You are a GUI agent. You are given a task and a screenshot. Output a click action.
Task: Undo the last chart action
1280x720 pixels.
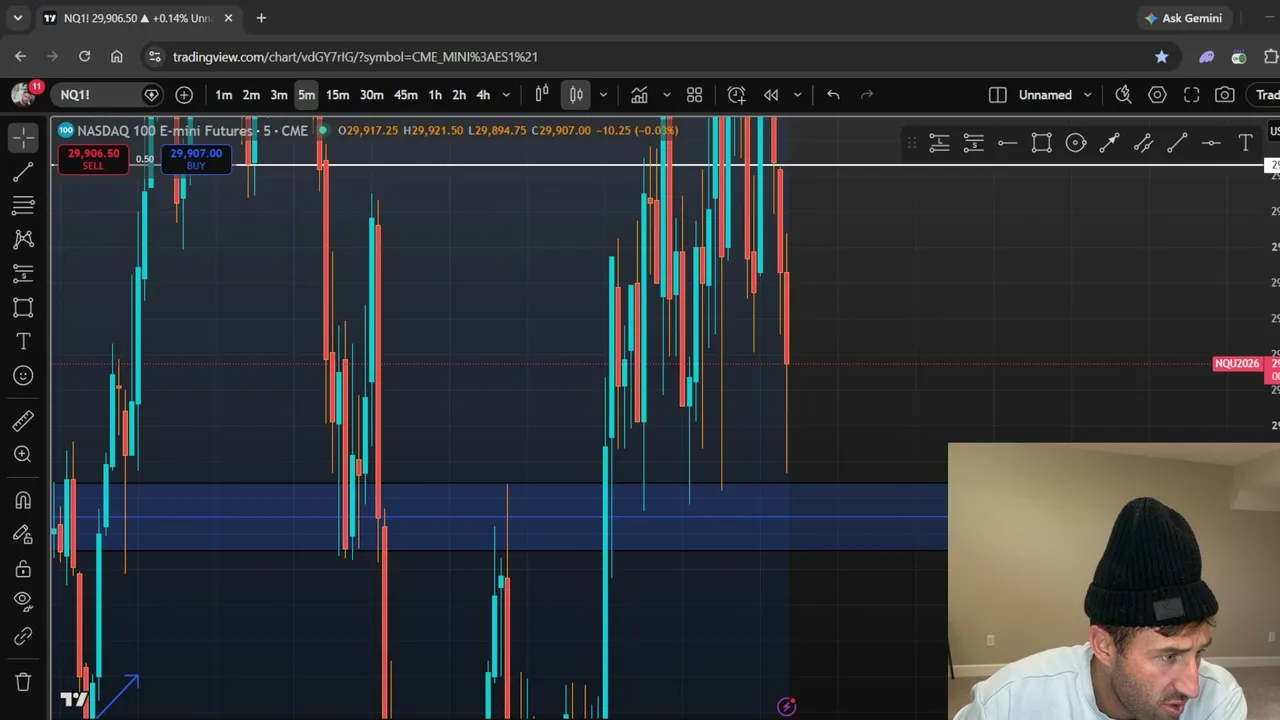833,95
